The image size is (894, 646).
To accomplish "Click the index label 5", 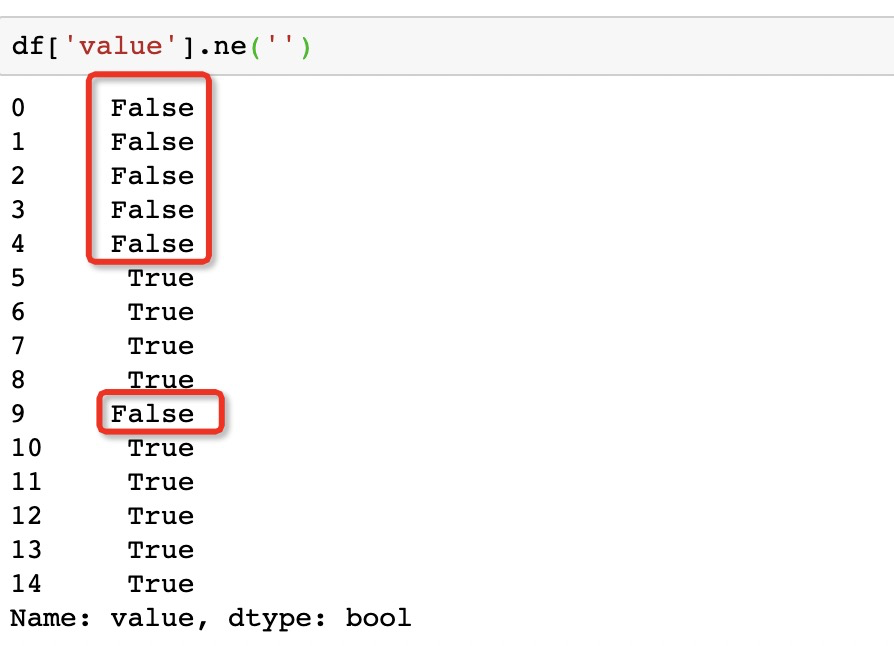I will tap(18, 278).
